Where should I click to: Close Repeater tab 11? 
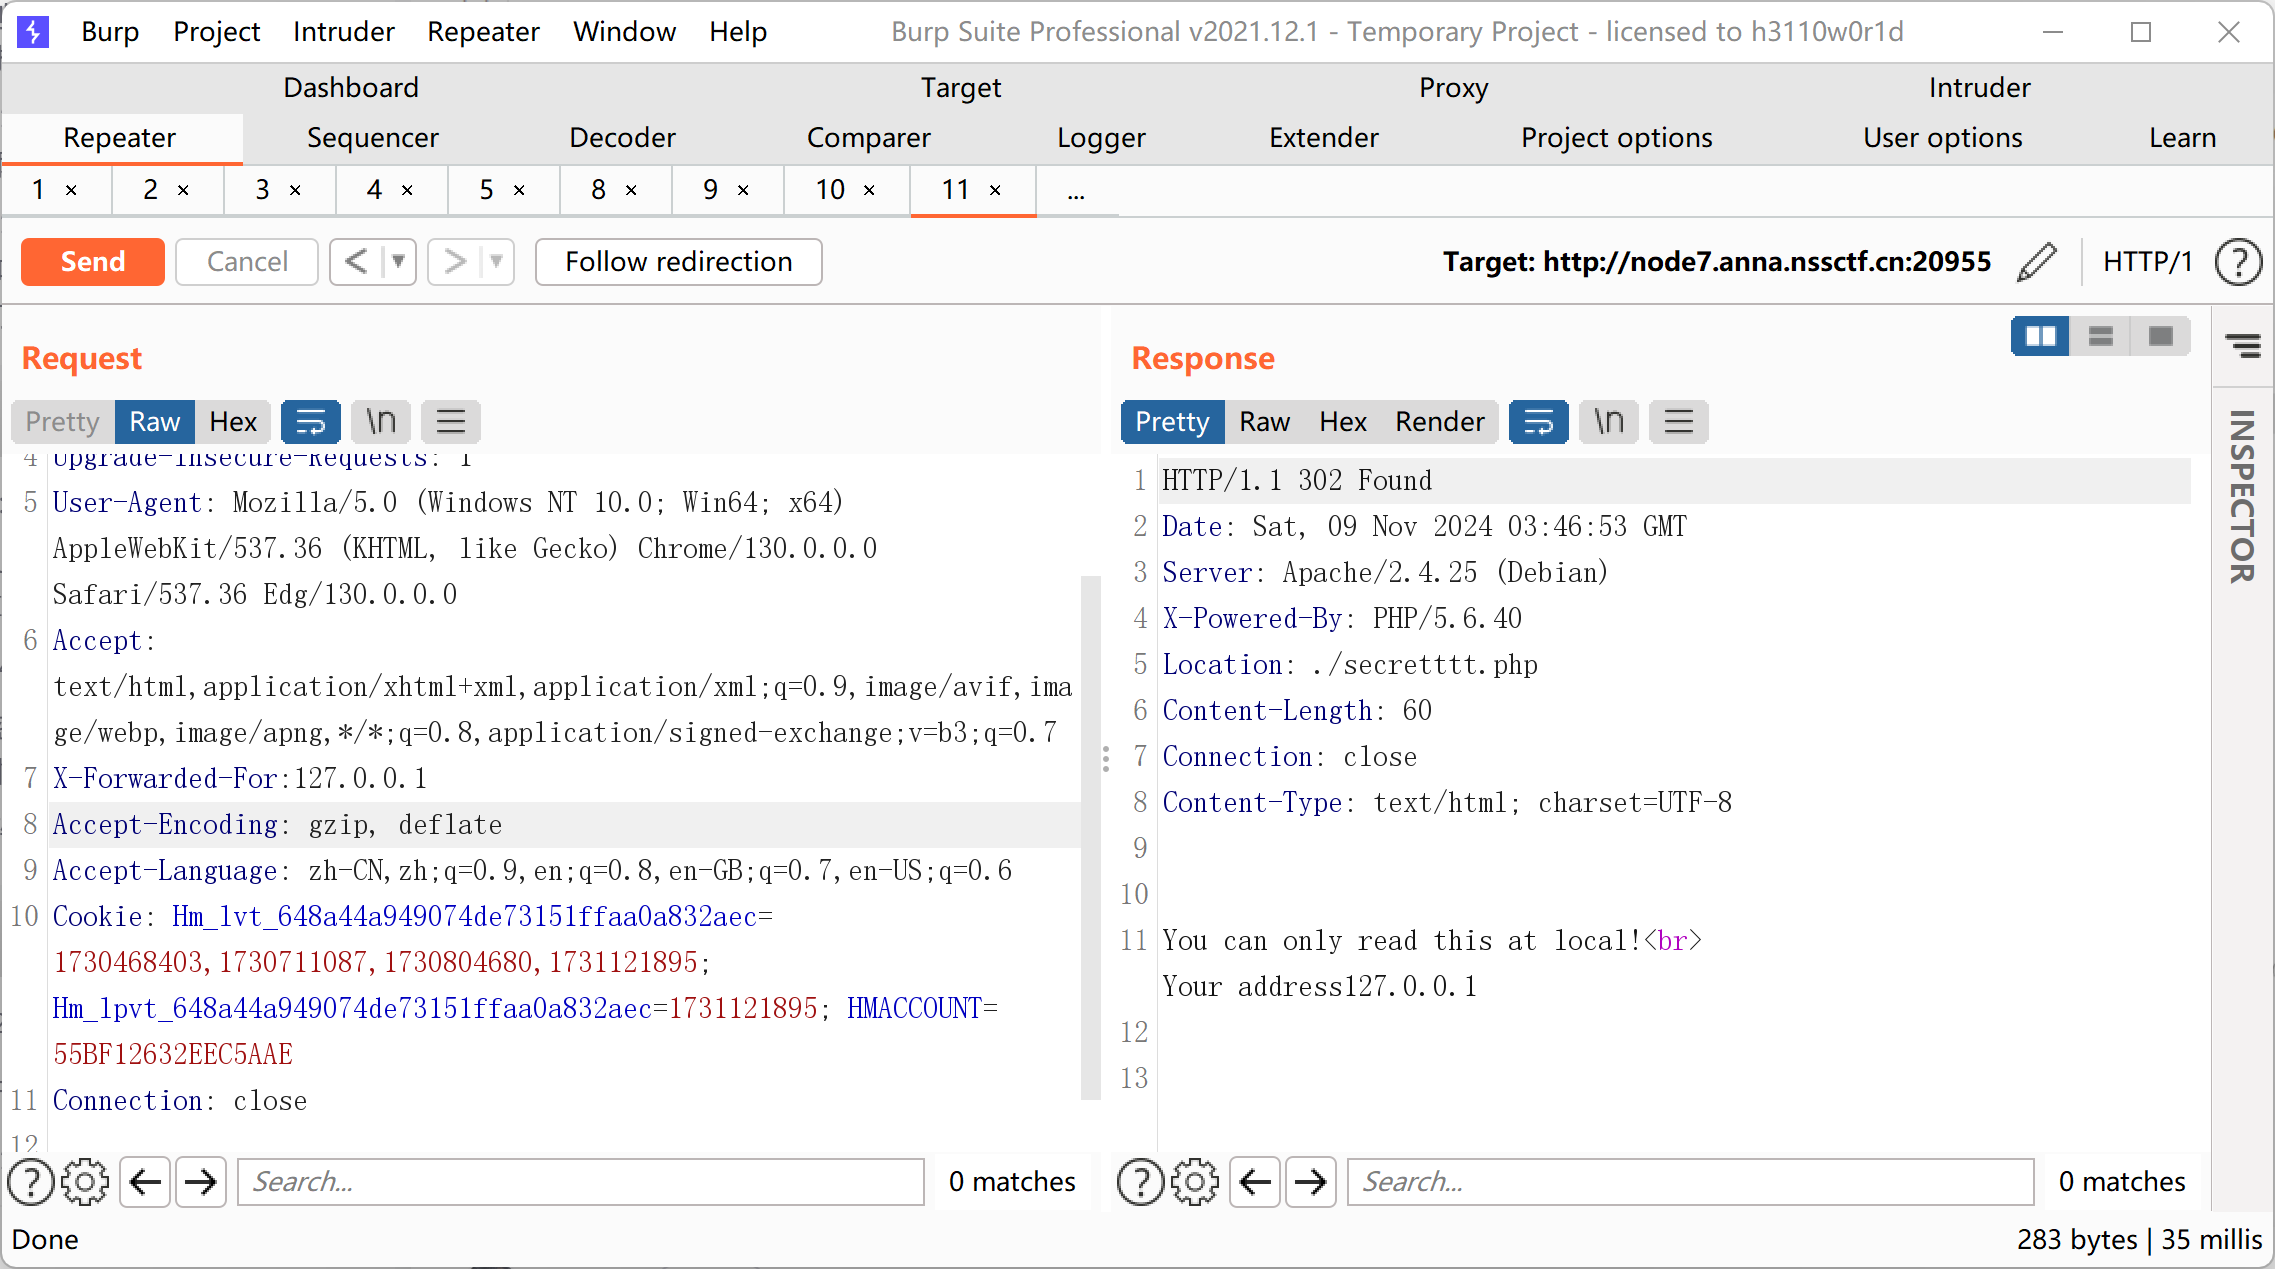point(995,190)
